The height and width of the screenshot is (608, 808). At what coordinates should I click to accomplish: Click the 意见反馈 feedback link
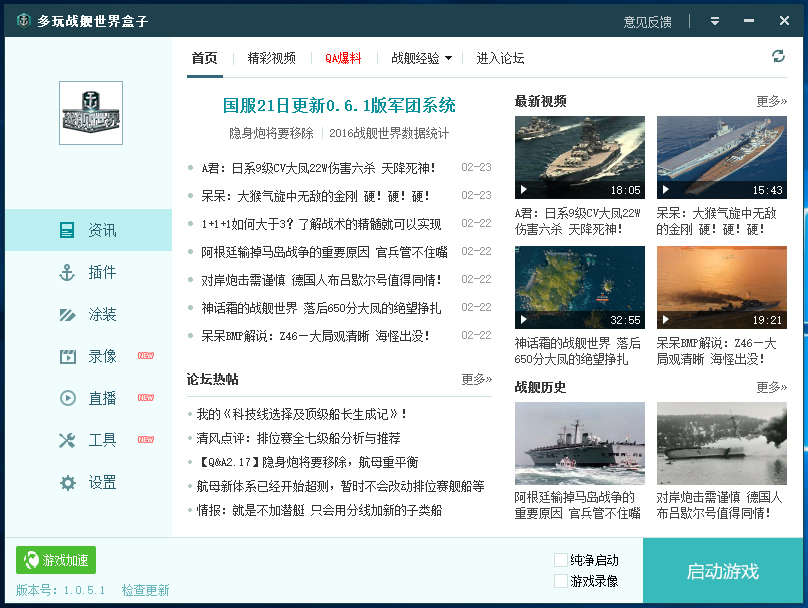650,20
